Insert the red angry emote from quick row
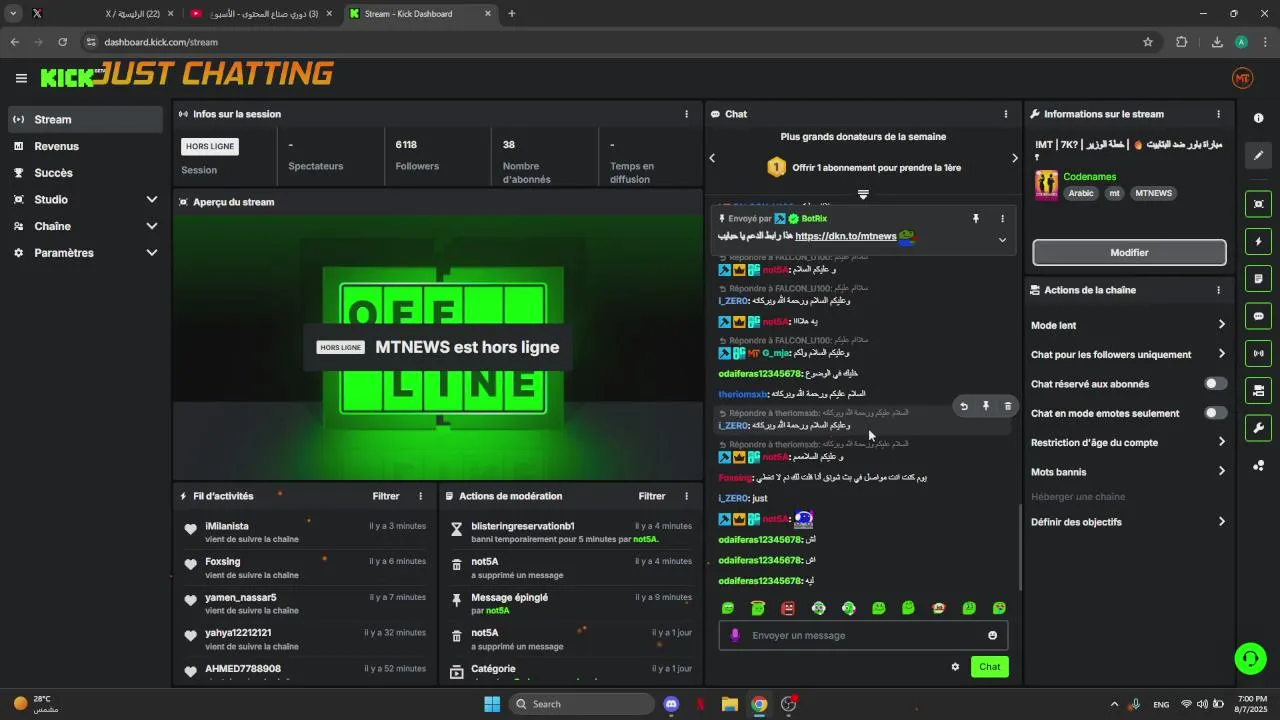 [788, 608]
